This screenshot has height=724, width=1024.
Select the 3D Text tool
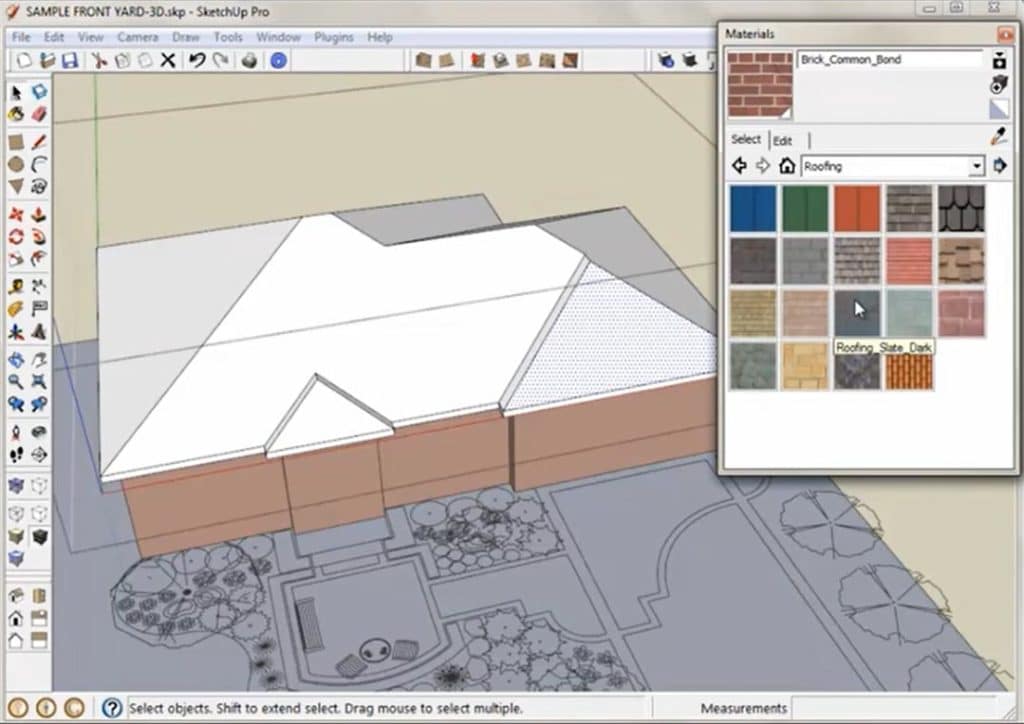click(39, 332)
